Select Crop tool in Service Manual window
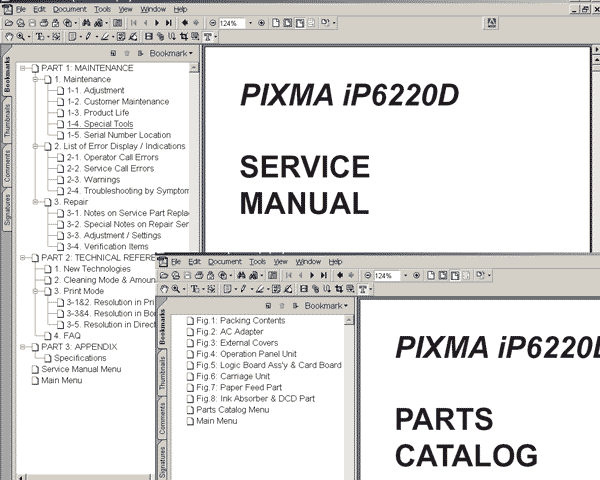The image size is (600, 480). point(184,37)
